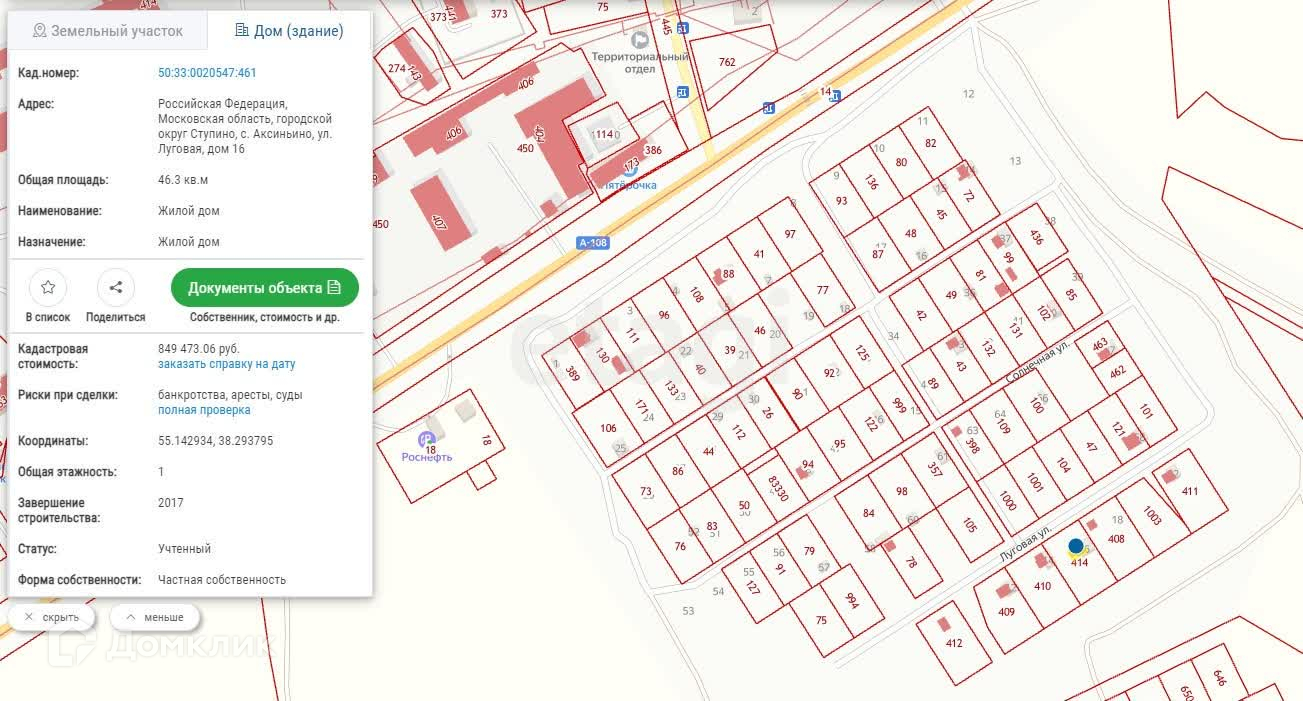The height and width of the screenshot is (701, 1303).
Task: Select parcel 1001 on the map
Action: [1035, 484]
